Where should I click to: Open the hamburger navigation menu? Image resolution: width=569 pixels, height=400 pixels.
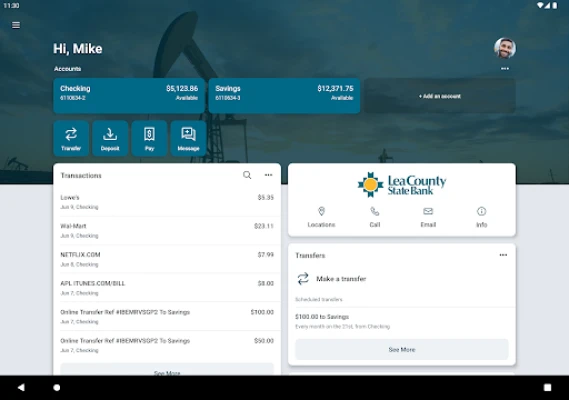point(16,25)
